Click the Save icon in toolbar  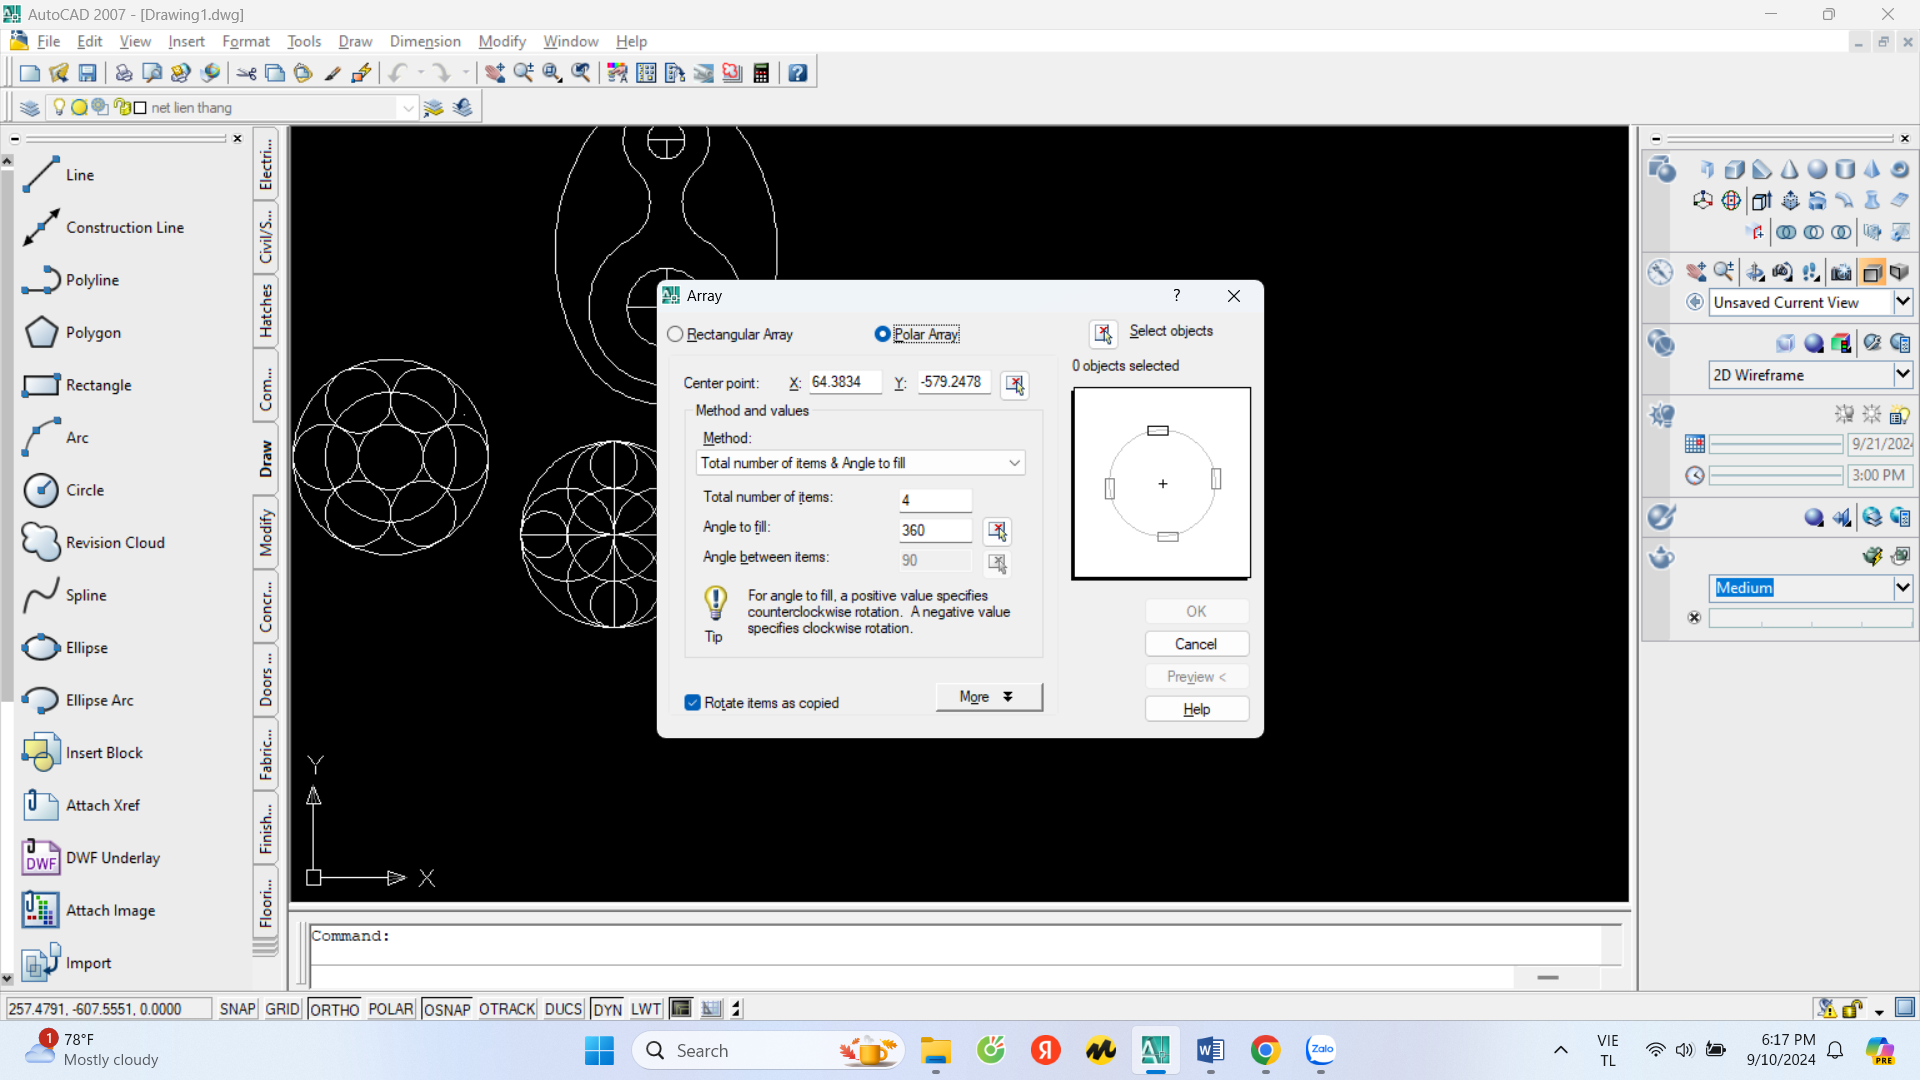point(87,73)
